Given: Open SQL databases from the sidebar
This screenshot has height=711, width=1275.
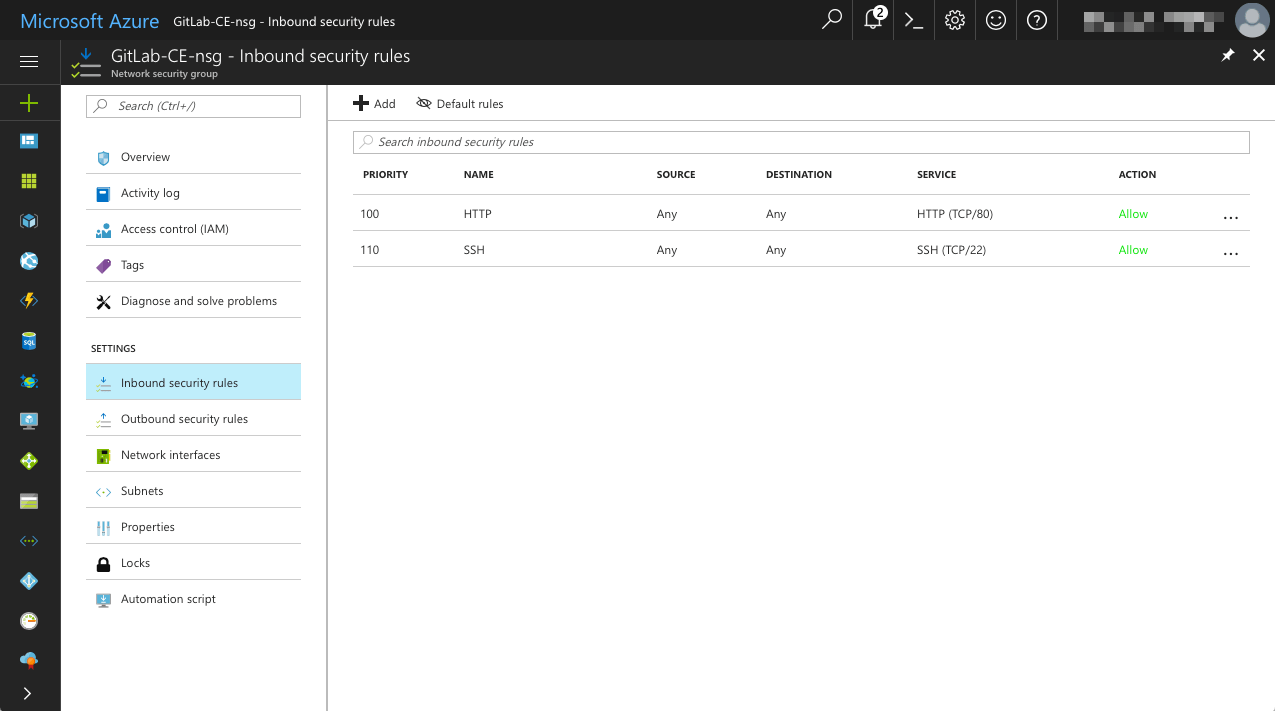Looking at the screenshot, I should tap(29, 341).
